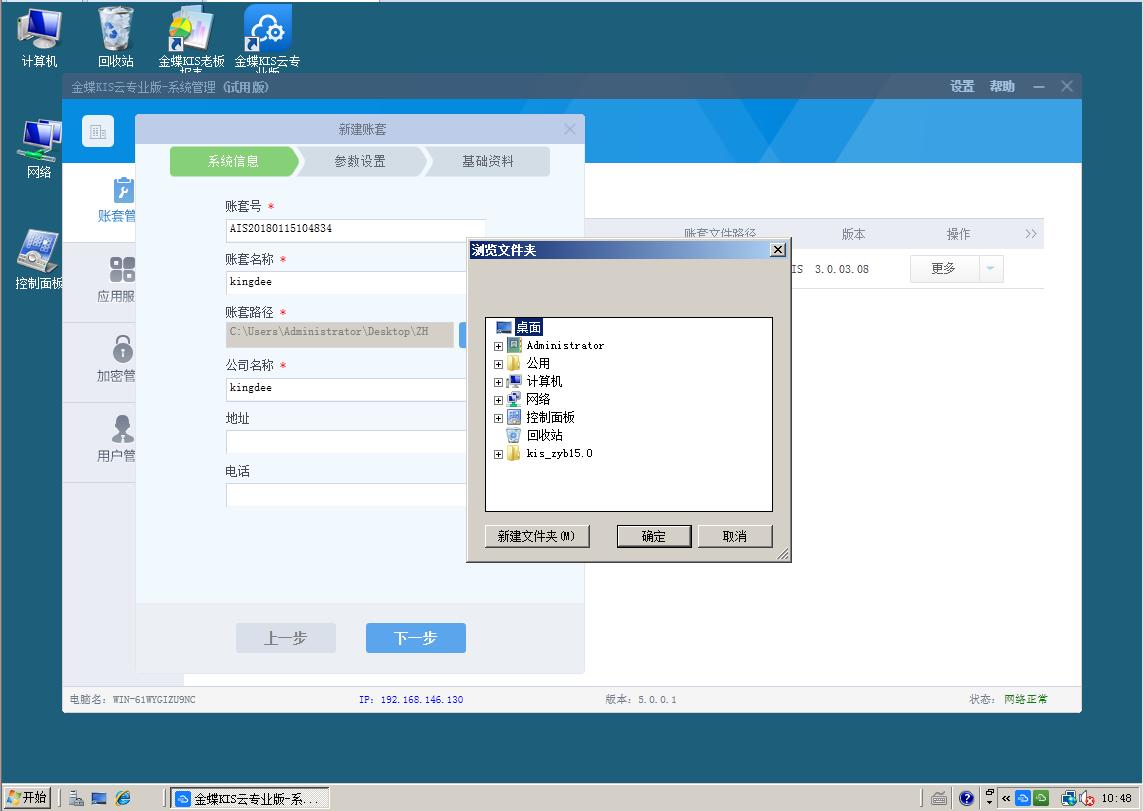Select 网络 in the folder tree

pos(538,399)
